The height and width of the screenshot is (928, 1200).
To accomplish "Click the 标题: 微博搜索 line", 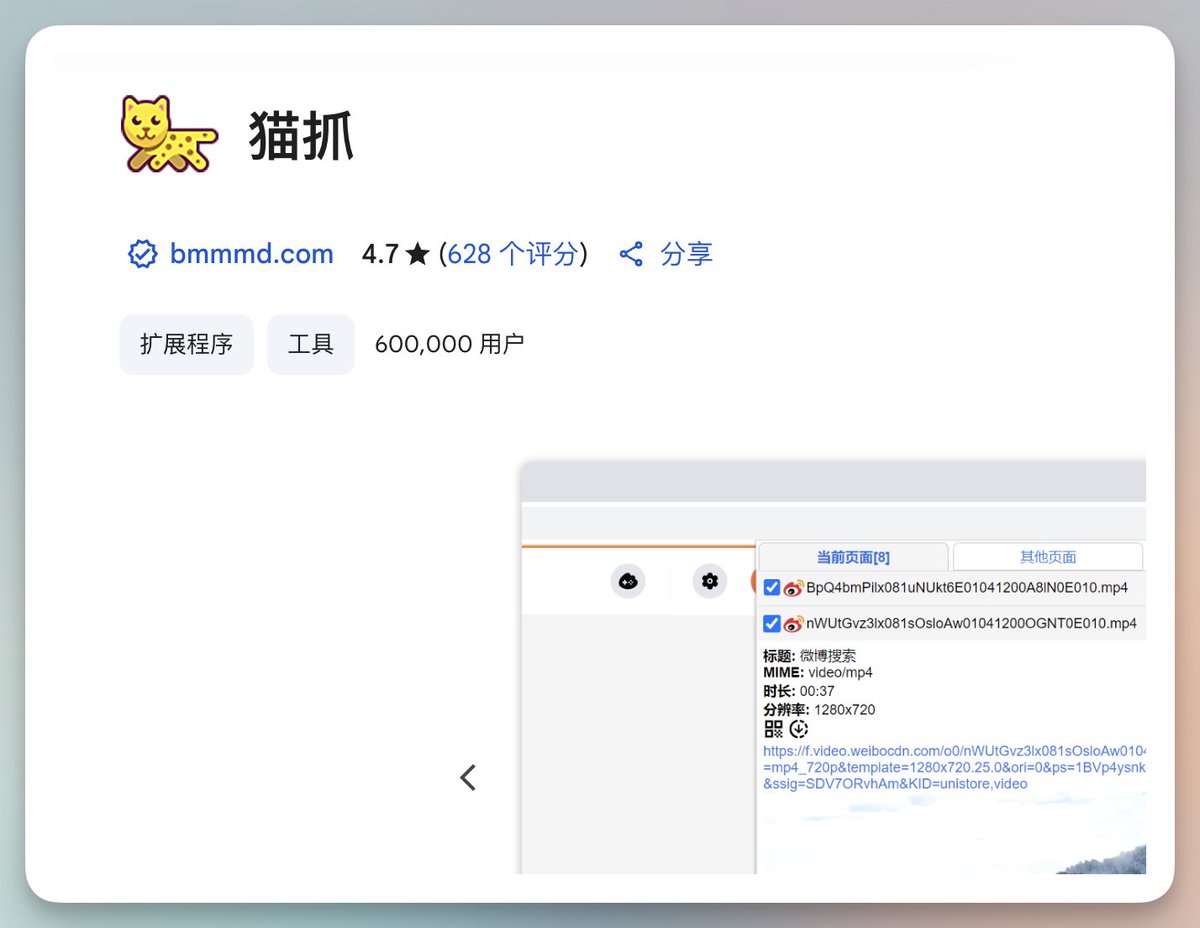I will tap(809, 656).
